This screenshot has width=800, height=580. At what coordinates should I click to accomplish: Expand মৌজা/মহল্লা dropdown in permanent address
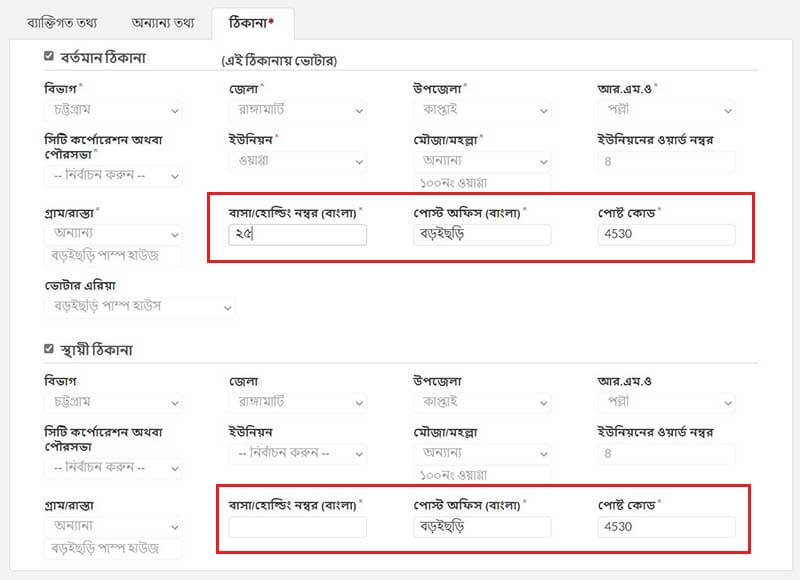pos(482,453)
